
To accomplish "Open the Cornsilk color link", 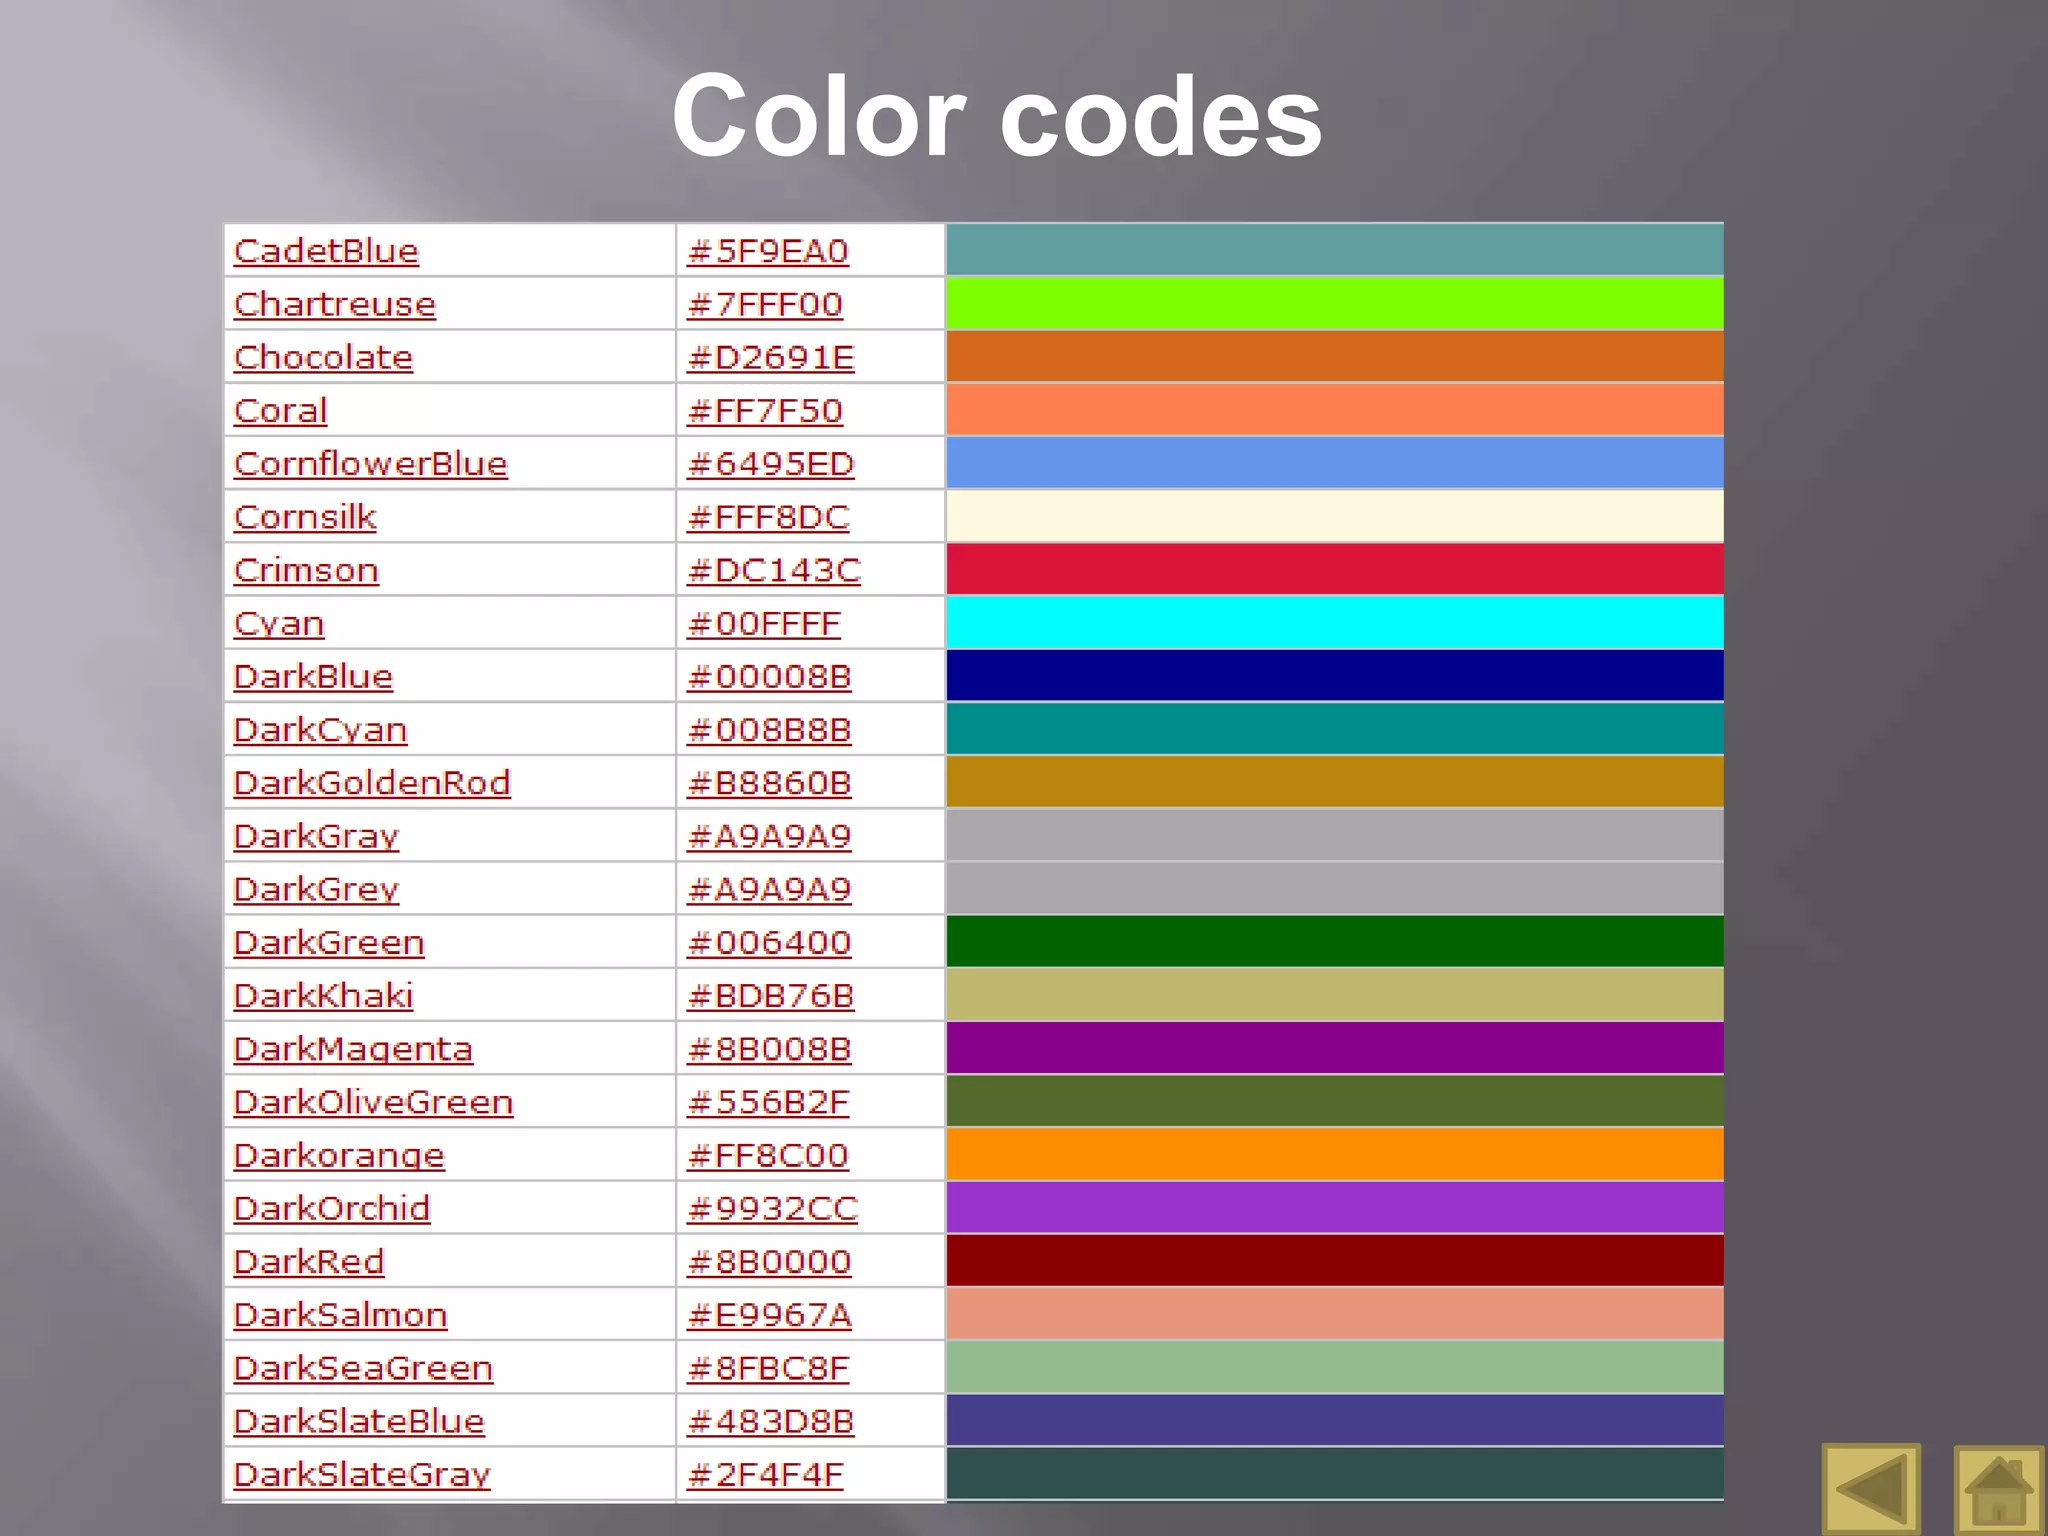I will [305, 517].
